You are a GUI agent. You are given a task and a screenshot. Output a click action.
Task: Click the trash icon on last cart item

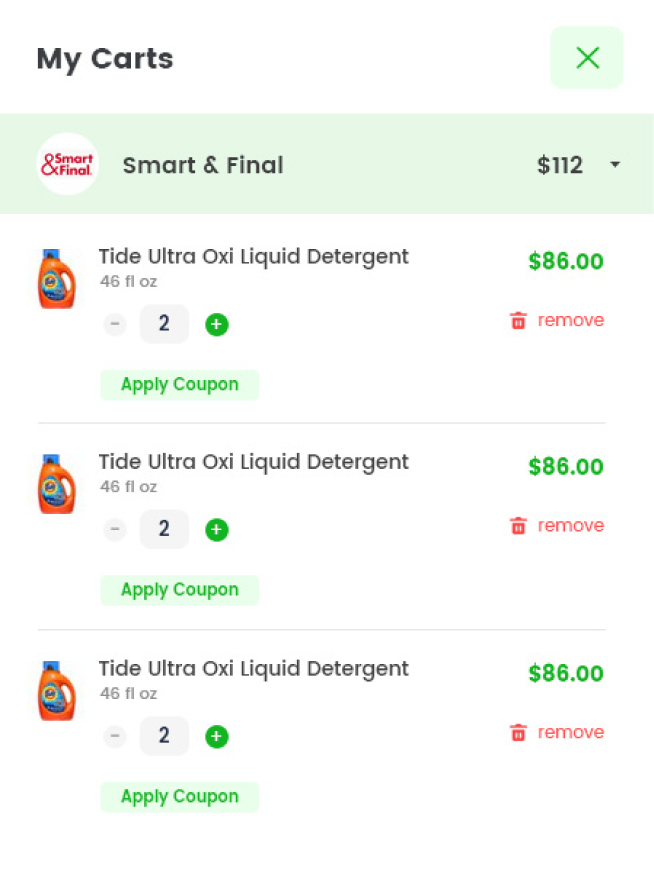coord(518,732)
